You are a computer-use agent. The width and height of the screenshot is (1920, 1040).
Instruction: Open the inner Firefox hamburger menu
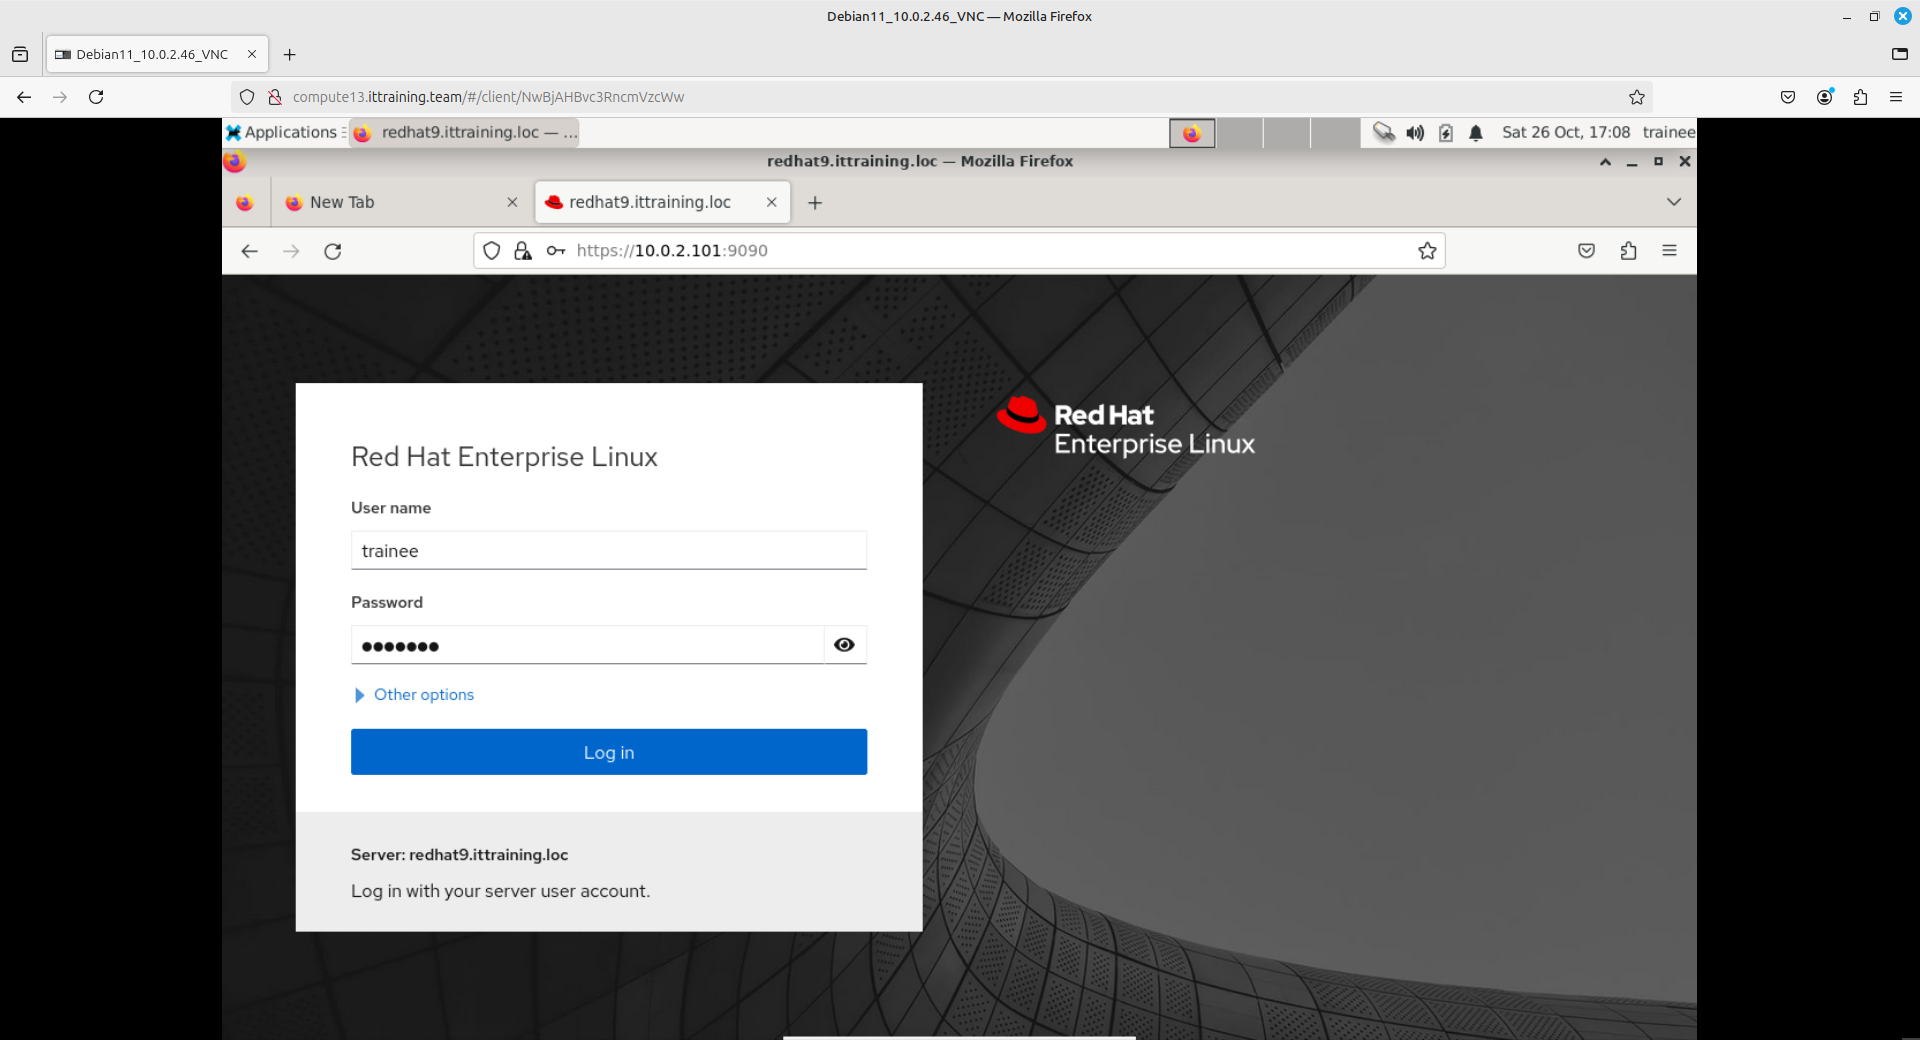pos(1669,251)
